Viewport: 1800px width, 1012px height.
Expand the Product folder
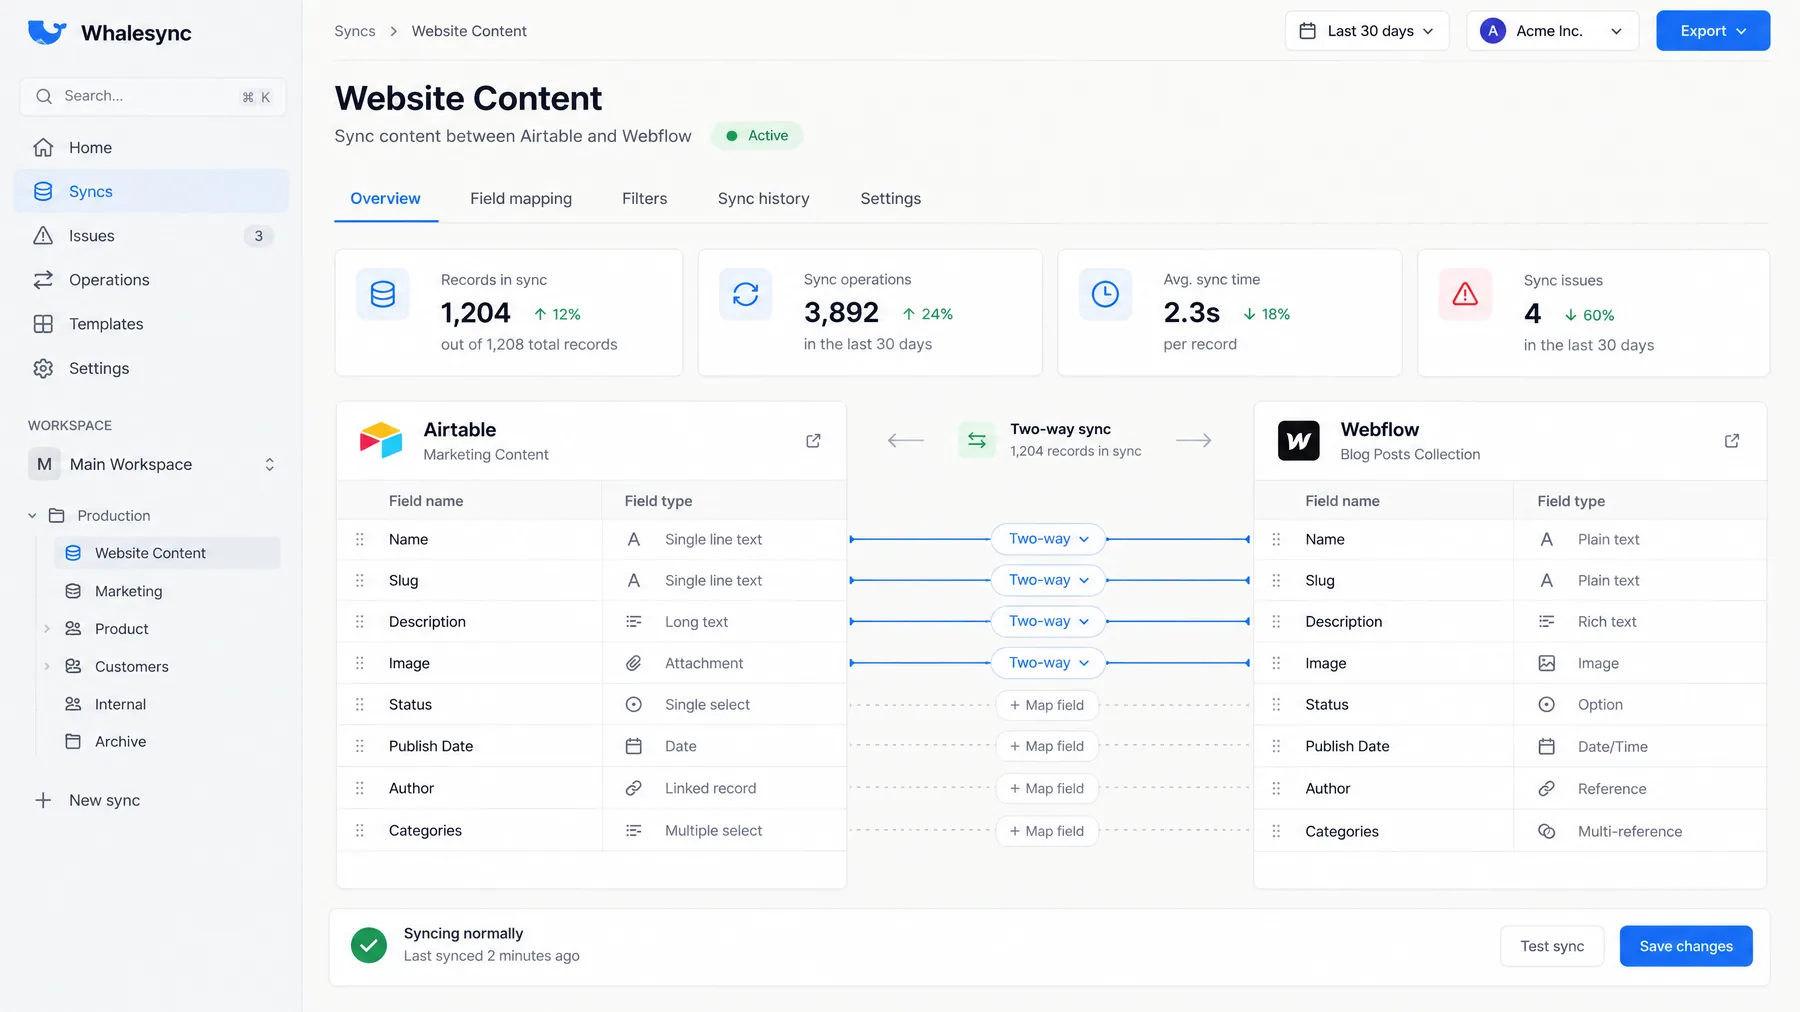pos(47,629)
